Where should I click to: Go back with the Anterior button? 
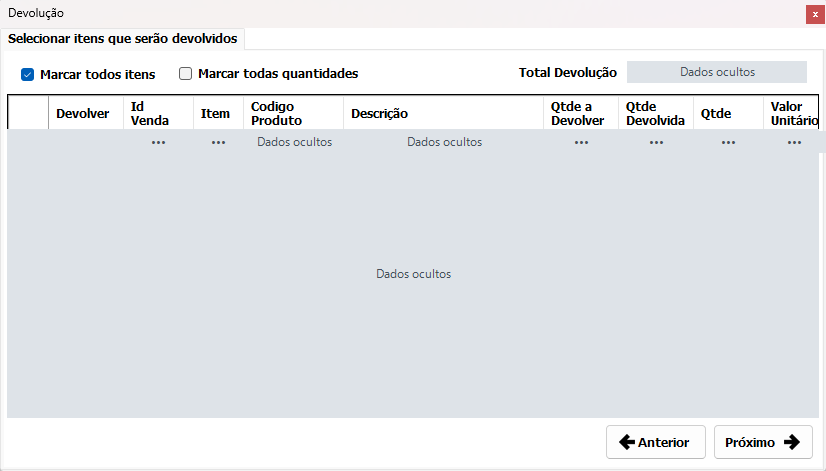[655, 442]
